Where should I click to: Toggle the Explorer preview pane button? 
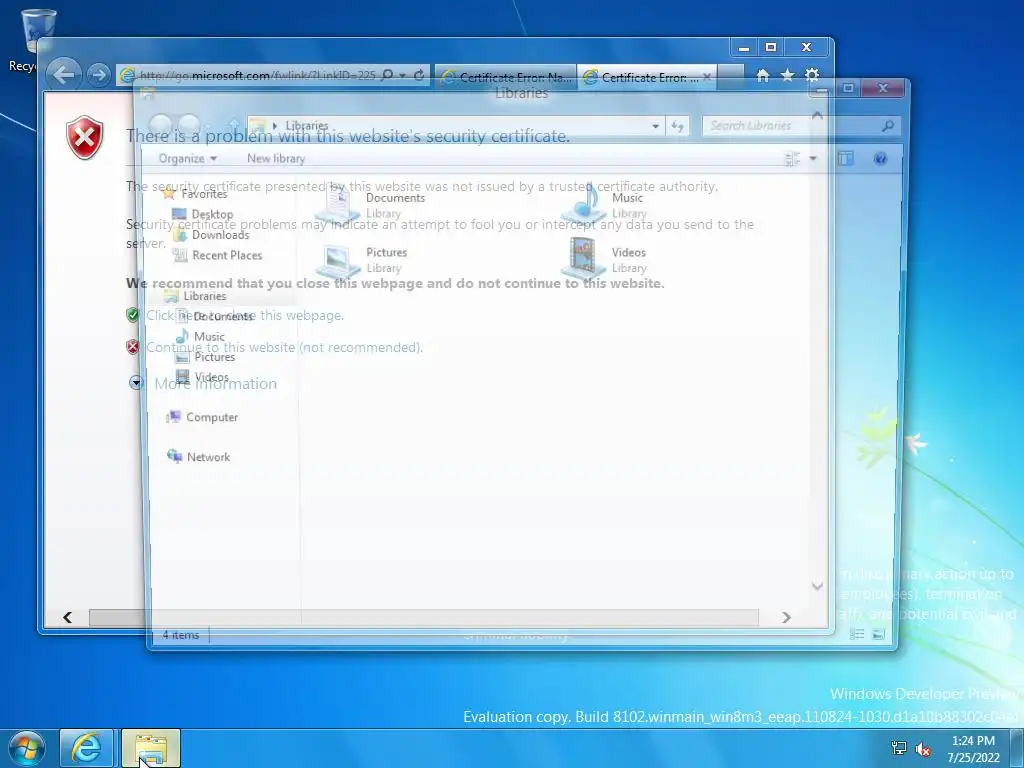(846, 159)
